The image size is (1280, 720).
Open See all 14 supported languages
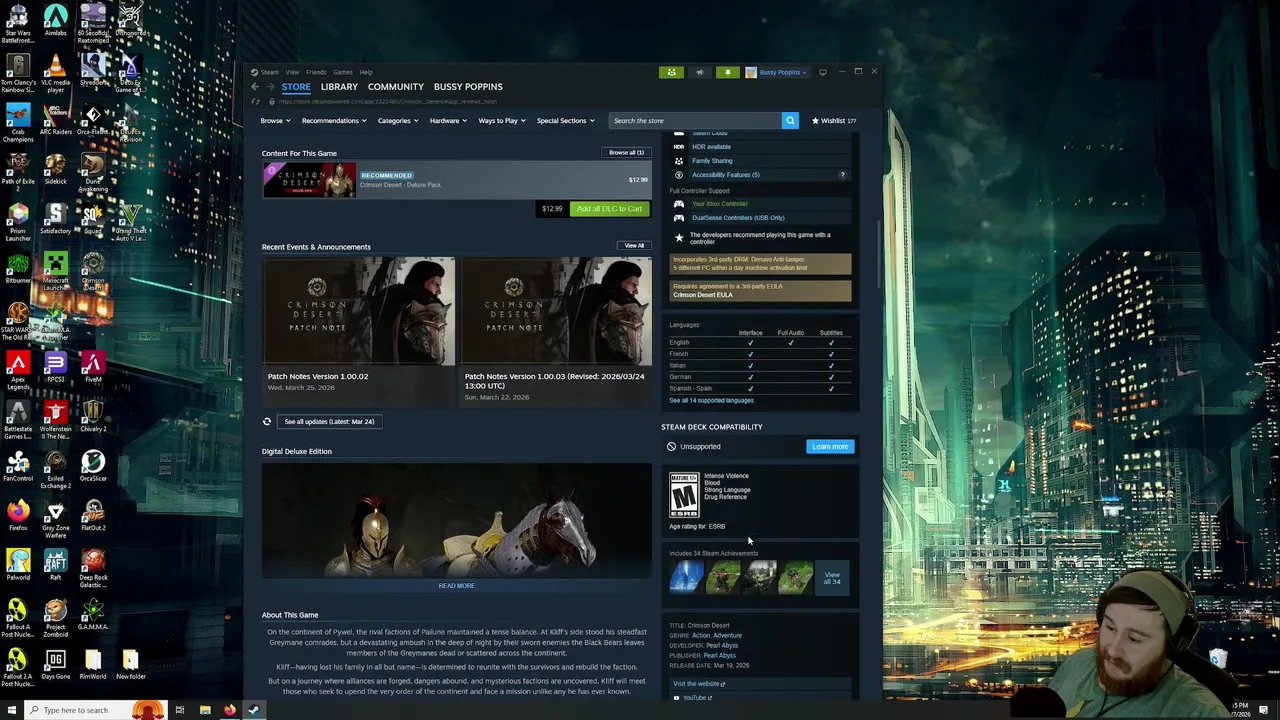point(711,401)
